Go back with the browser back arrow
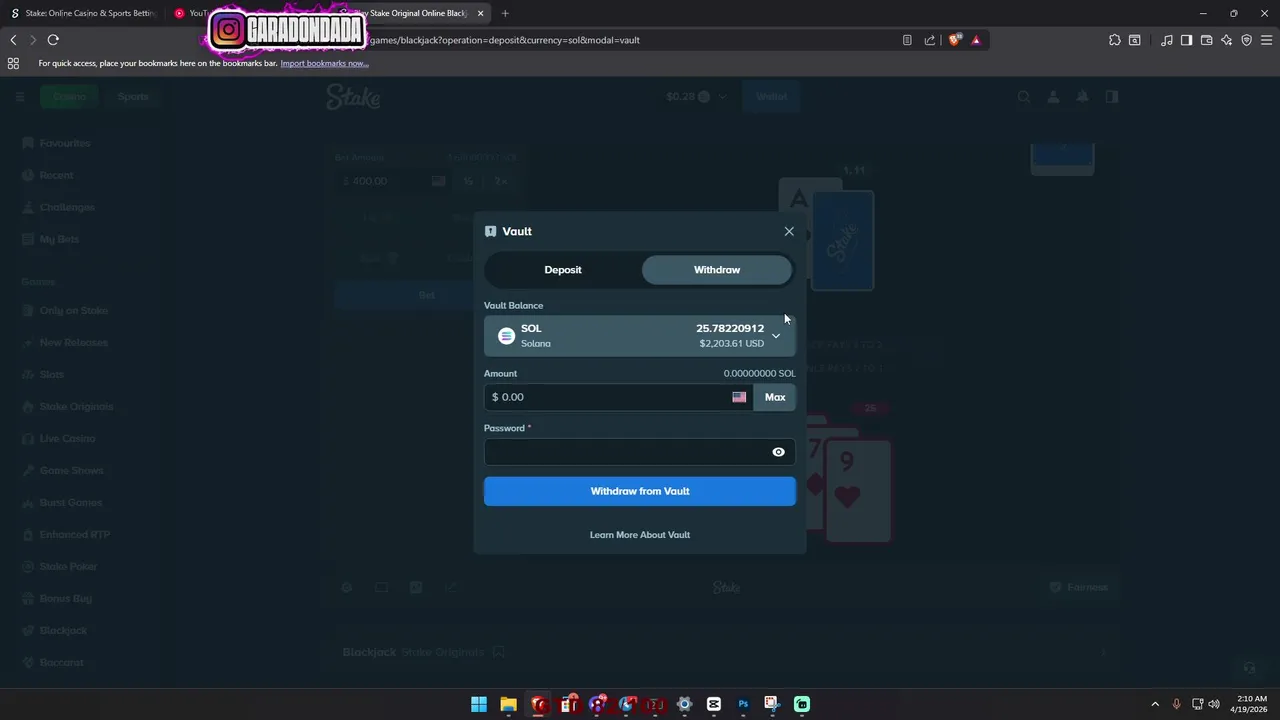1280x720 pixels. point(13,40)
